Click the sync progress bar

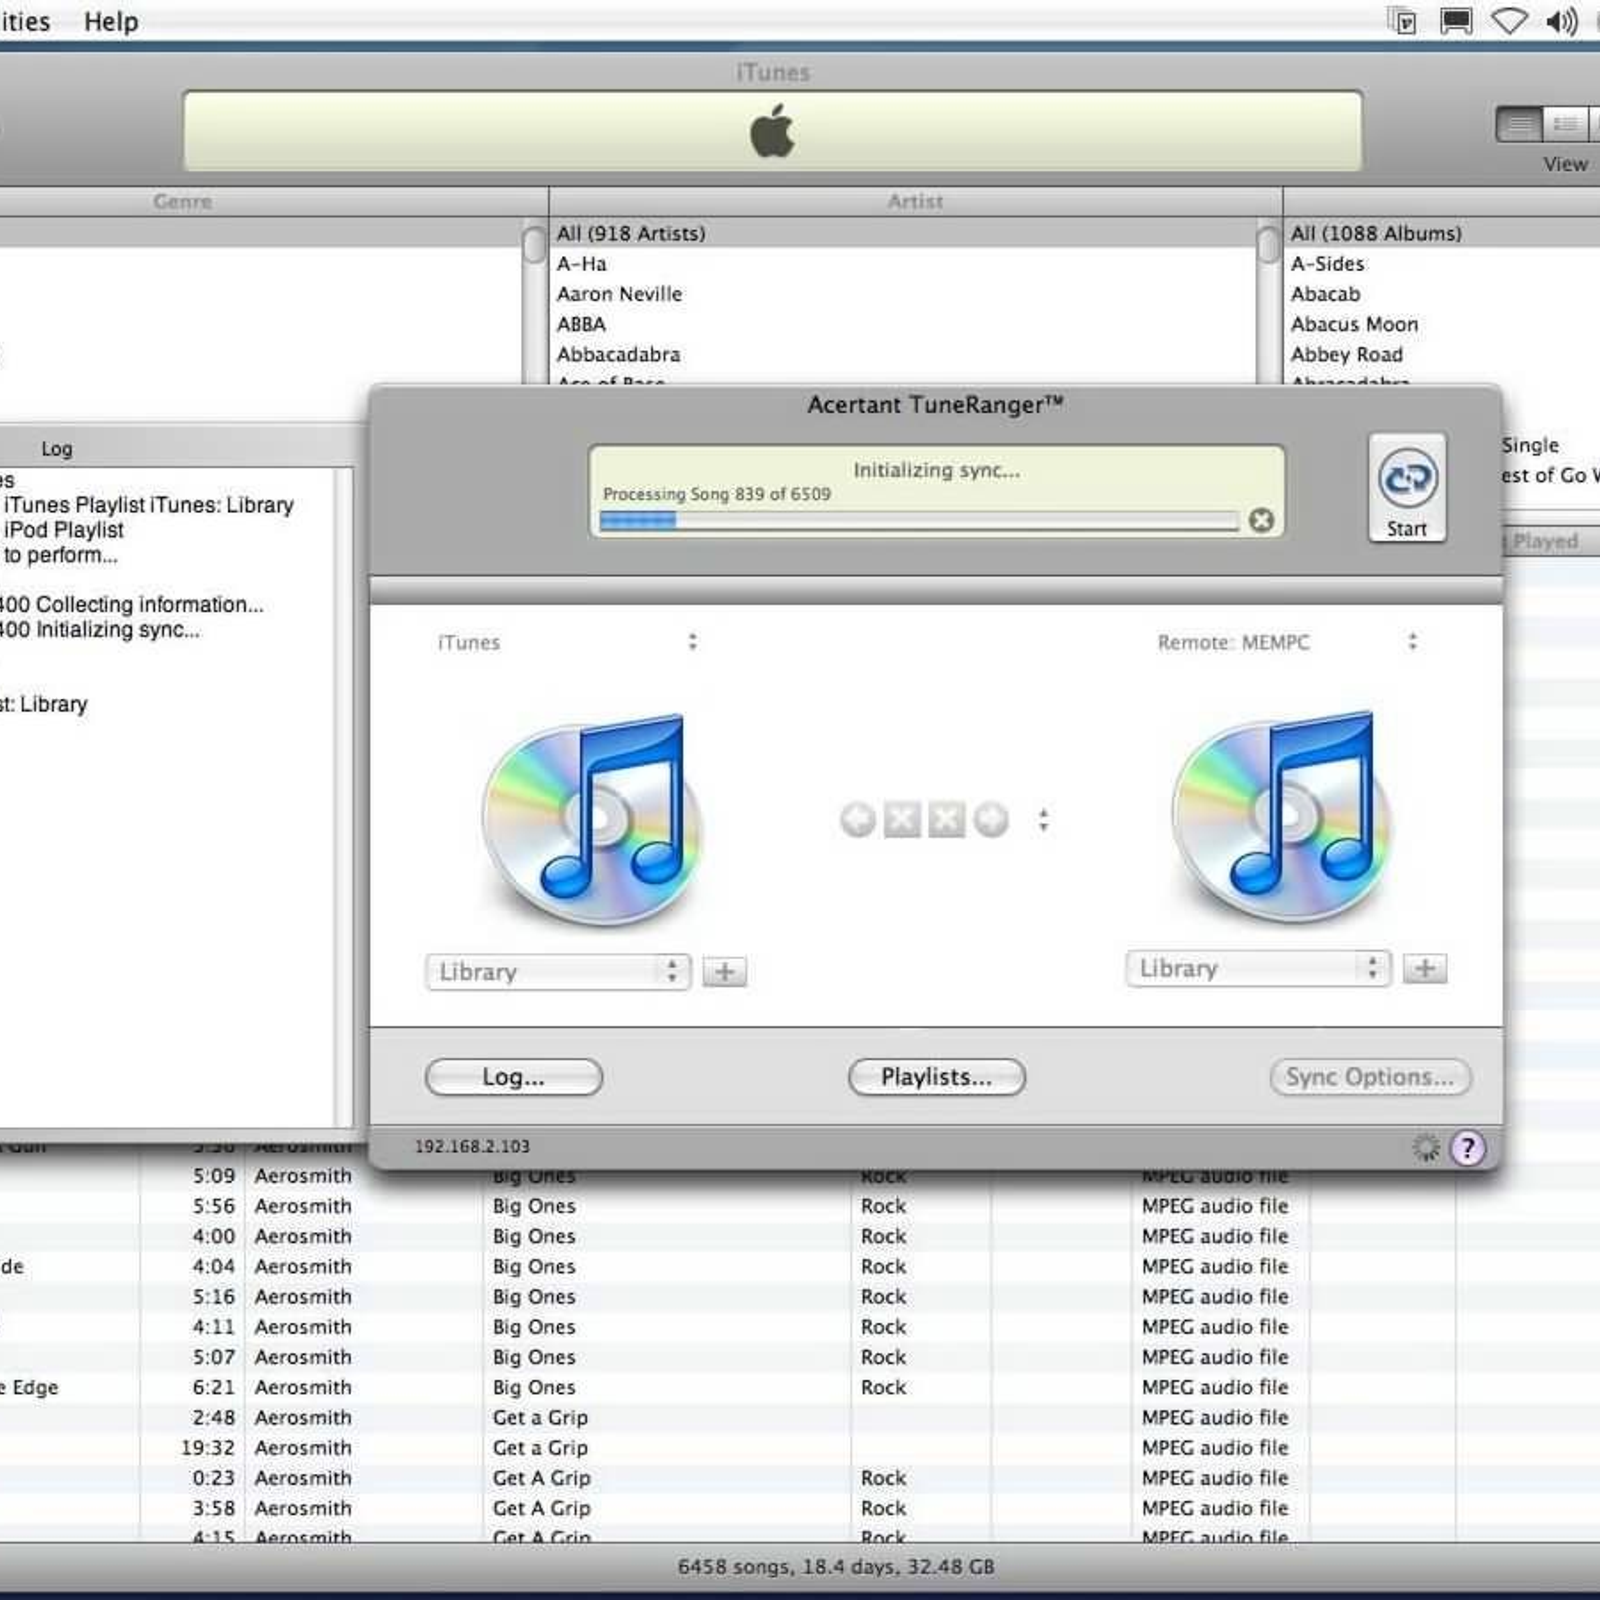(x=919, y=521)
